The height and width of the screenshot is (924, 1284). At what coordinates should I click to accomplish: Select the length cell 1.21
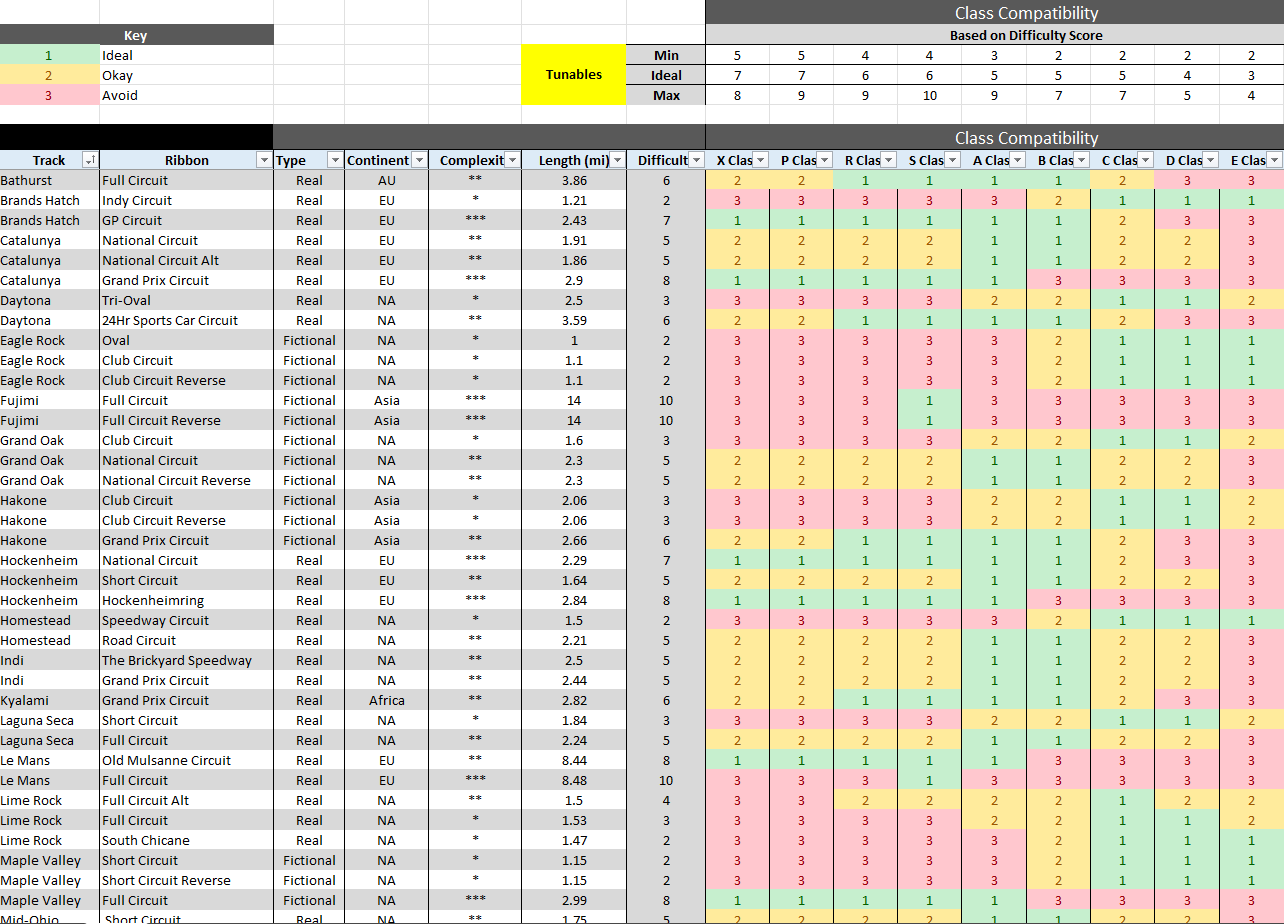click(574, 200)
